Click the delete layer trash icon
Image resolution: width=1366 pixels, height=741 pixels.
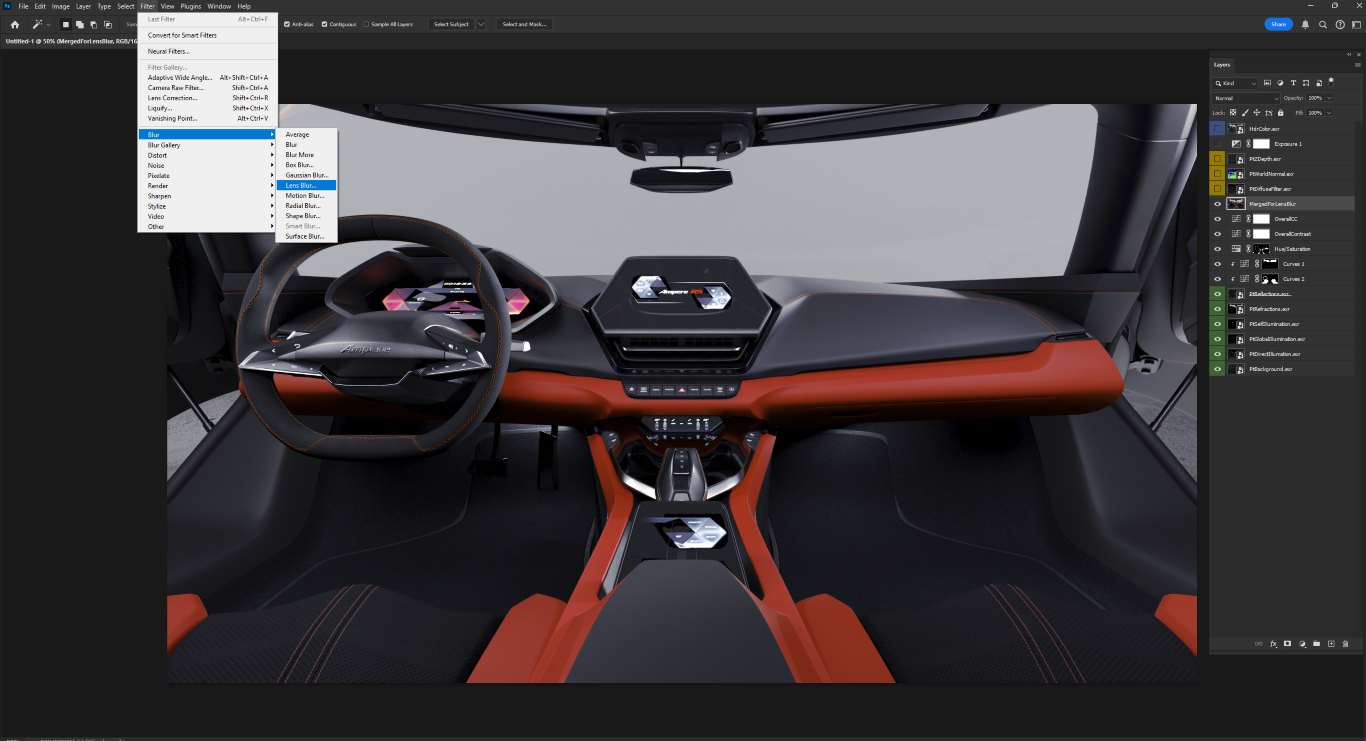click(1345, 643)
